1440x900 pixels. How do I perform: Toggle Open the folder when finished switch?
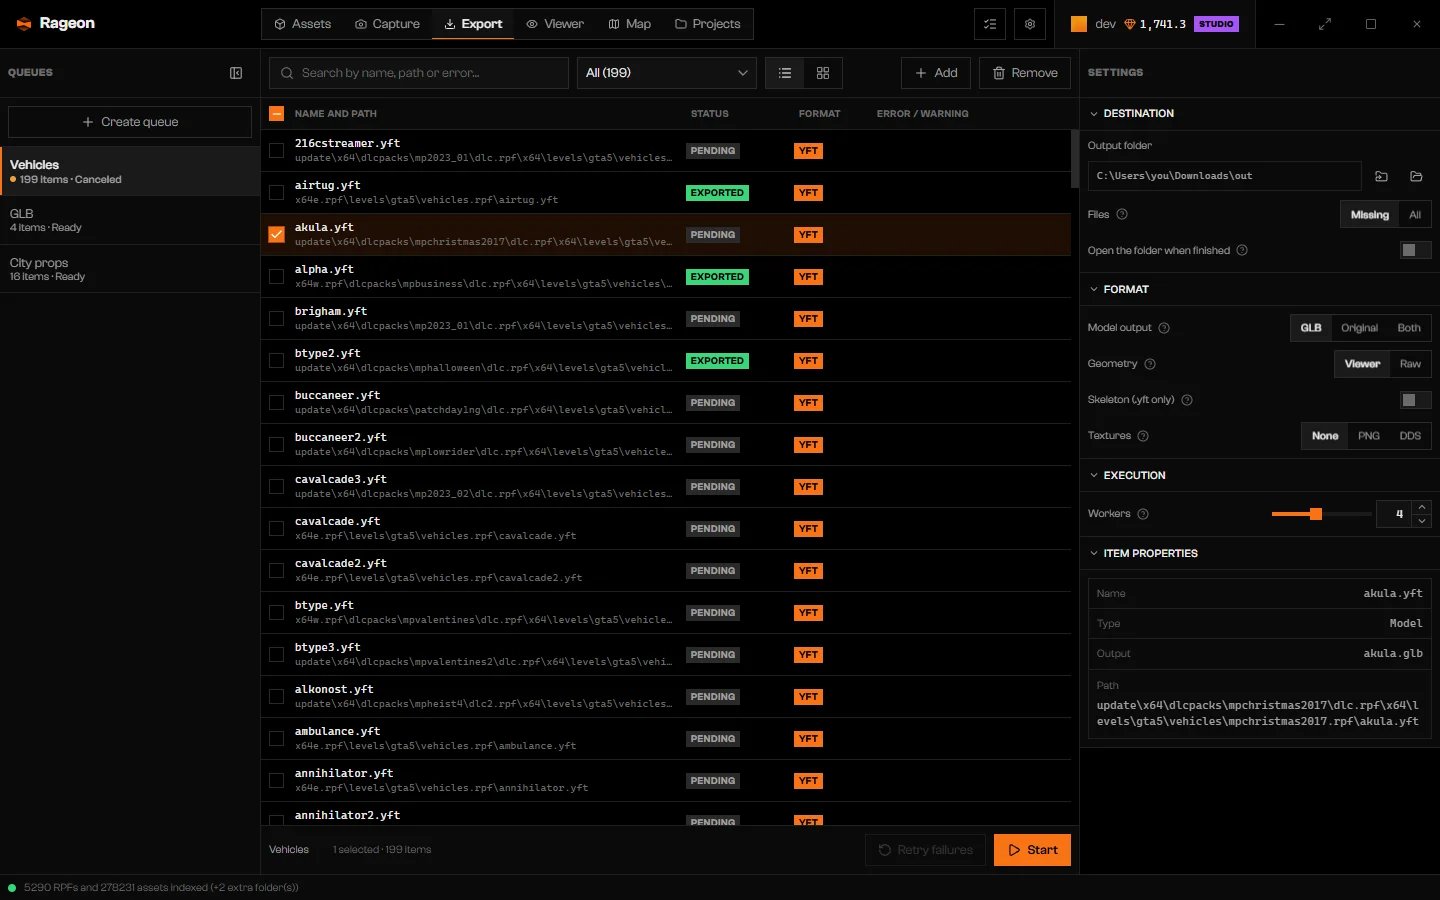tap(1416, 250)
